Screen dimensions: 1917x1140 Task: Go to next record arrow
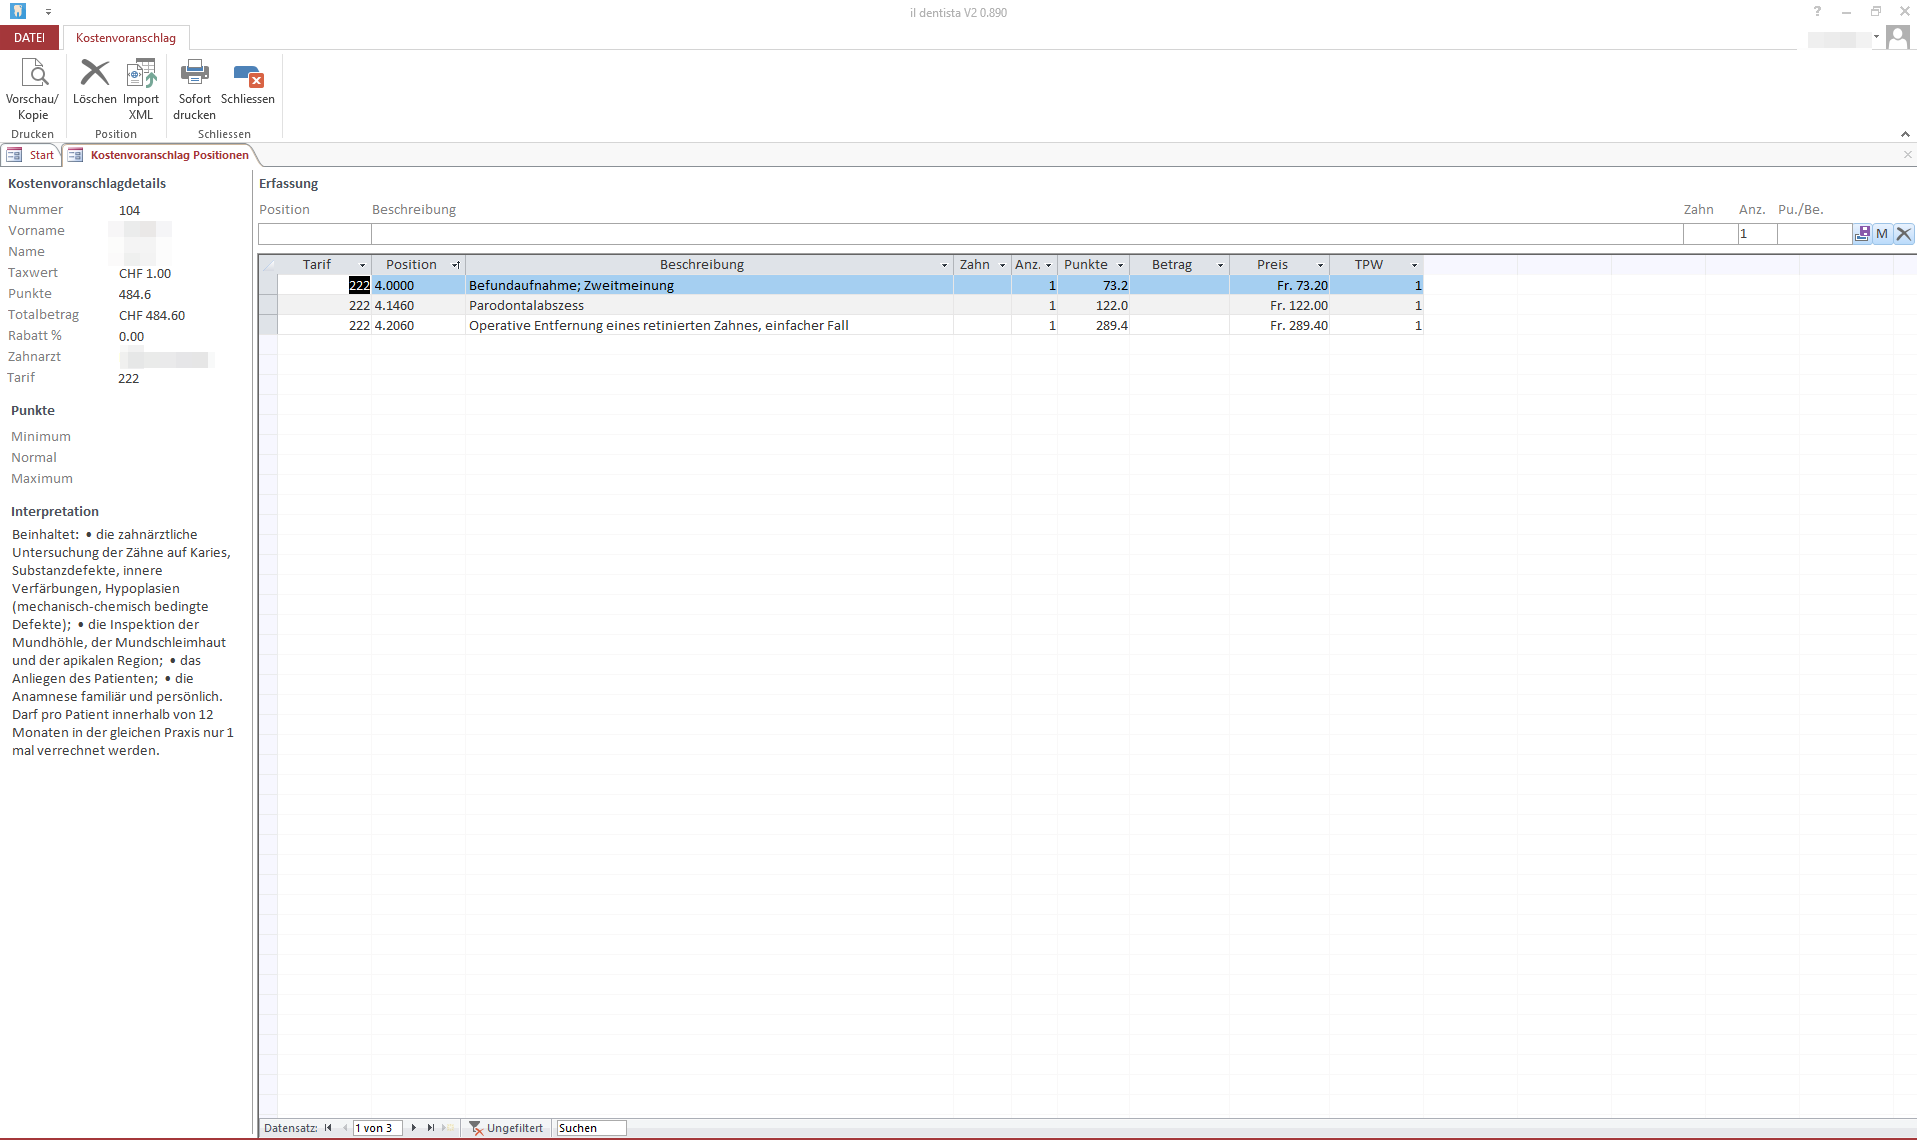click(414, 1128)
